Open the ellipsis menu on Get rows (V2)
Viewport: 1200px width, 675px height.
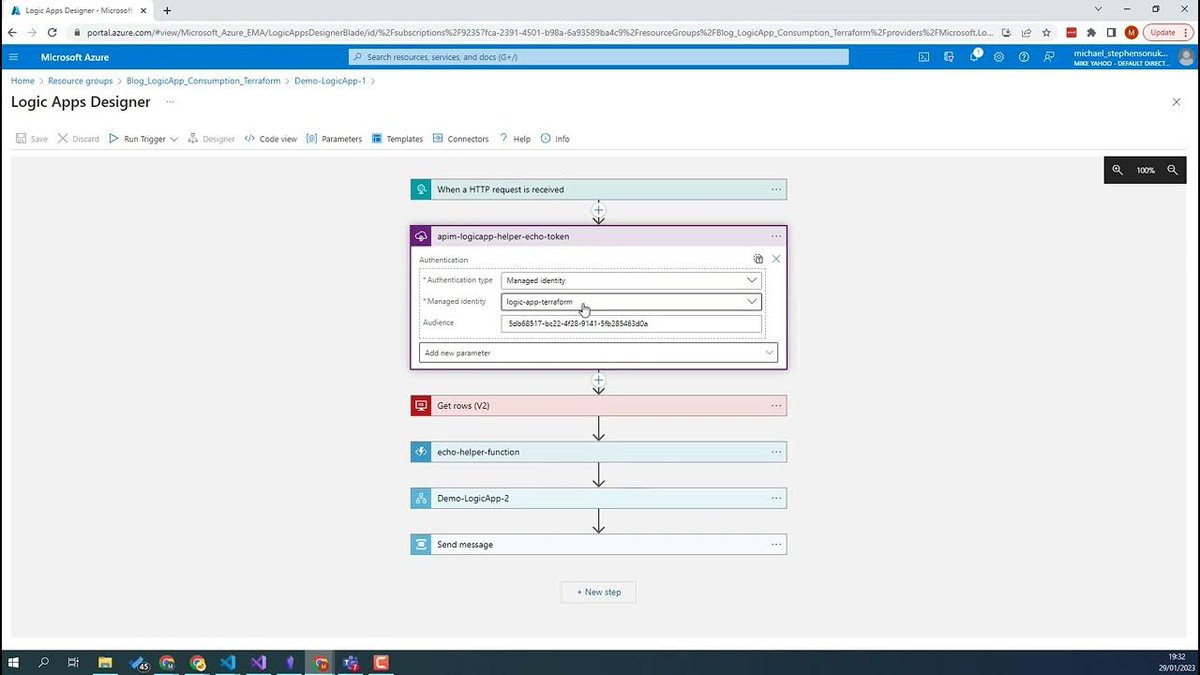click(776, 405)
